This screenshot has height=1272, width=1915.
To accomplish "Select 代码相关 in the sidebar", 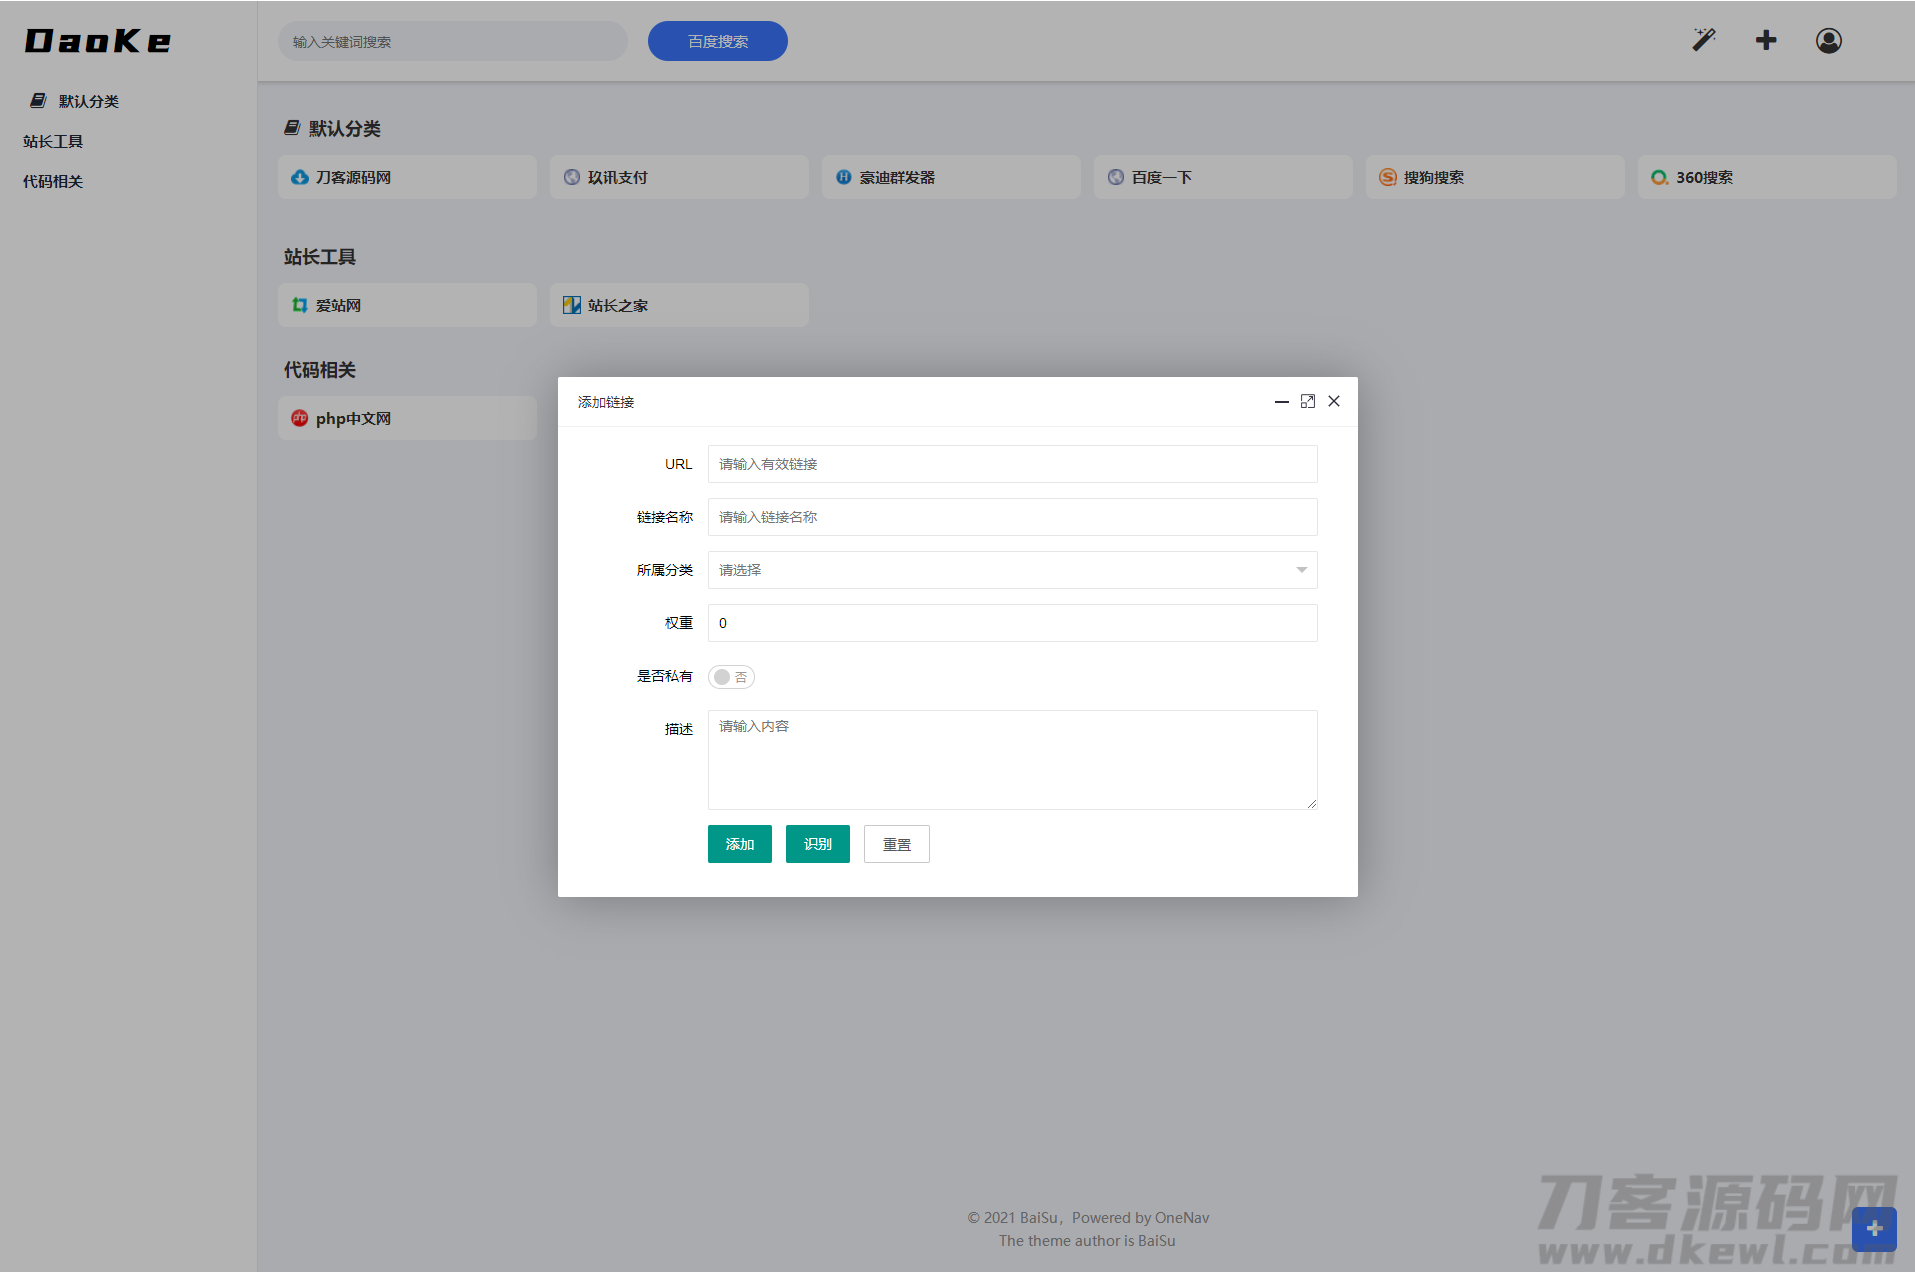I will pyautogui.click(x=53, y=181).
